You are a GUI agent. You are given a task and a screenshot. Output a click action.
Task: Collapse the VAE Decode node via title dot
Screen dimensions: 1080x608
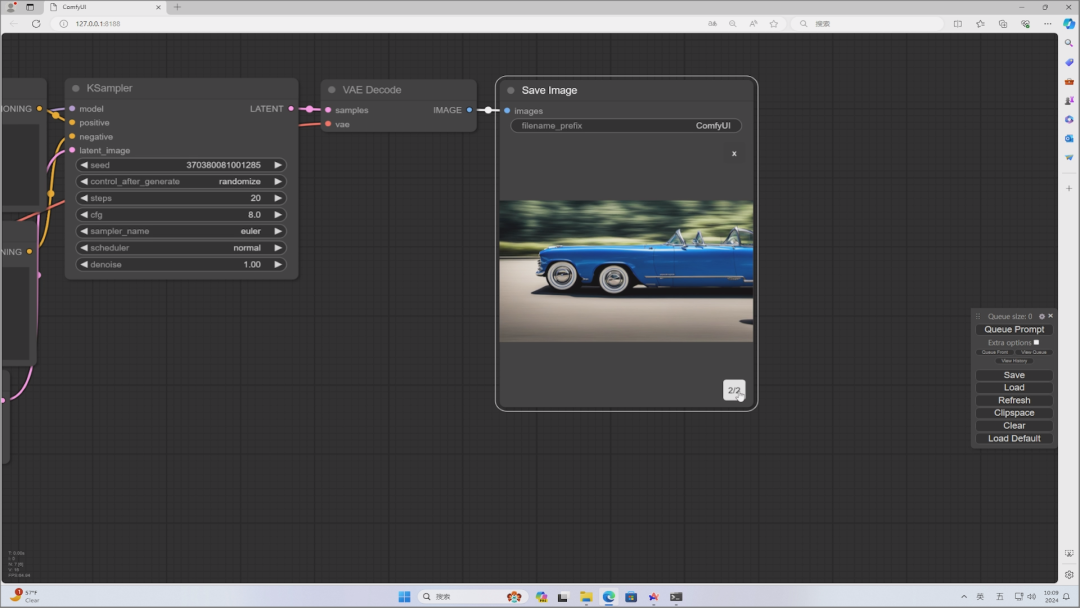331,90
